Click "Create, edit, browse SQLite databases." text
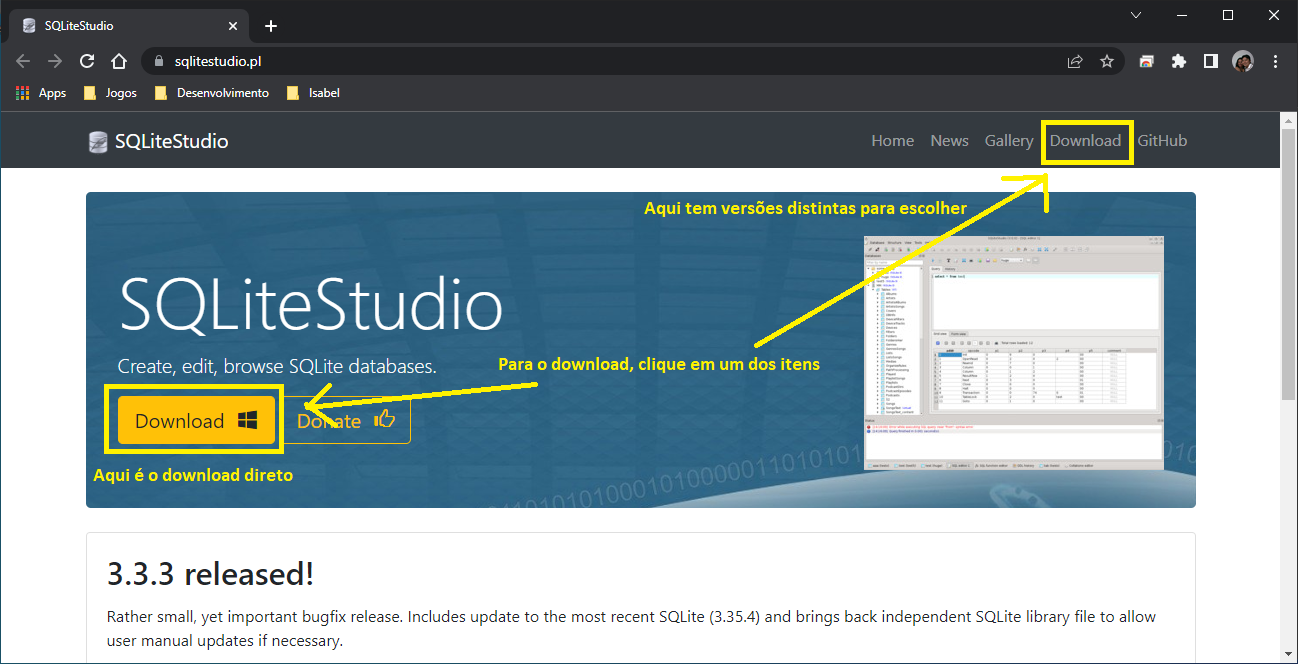The image size is (1298, 664). 277,366
